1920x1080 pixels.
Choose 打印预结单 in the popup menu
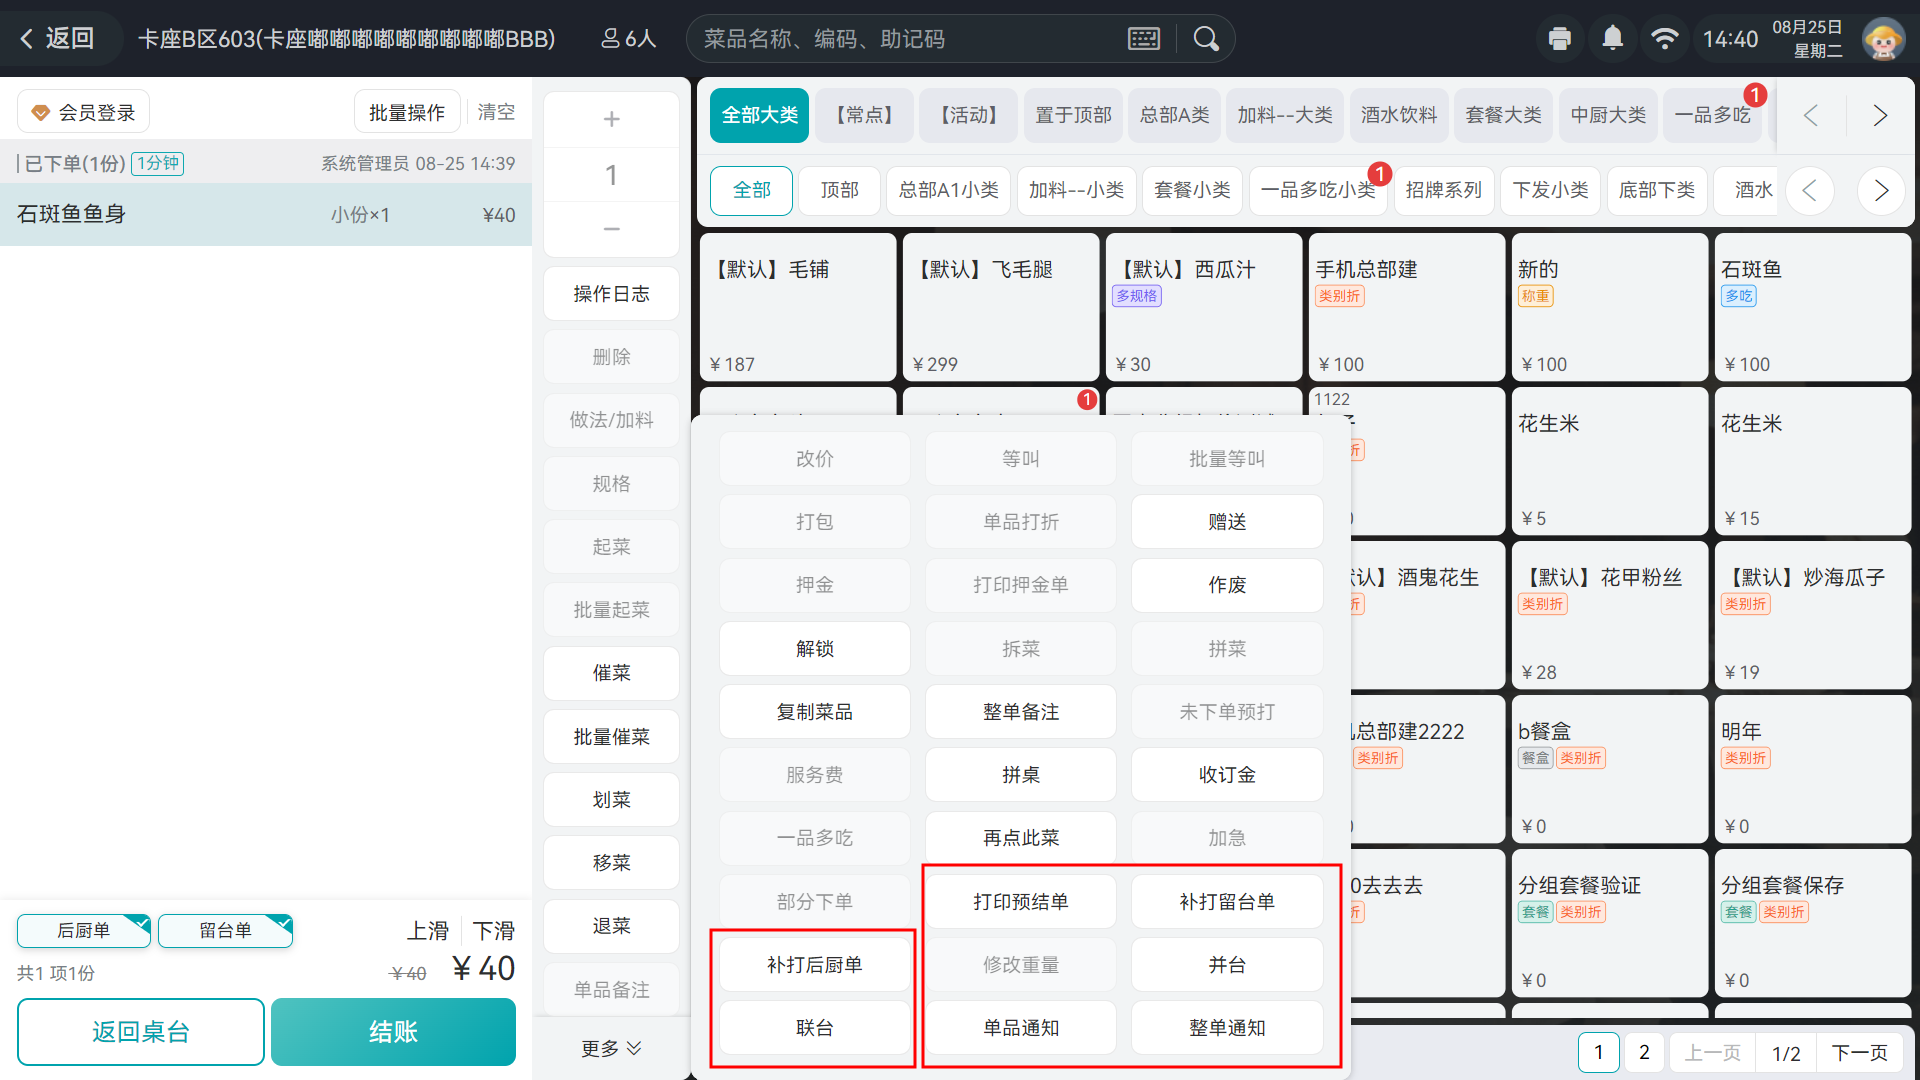(x=1021, y=902)
